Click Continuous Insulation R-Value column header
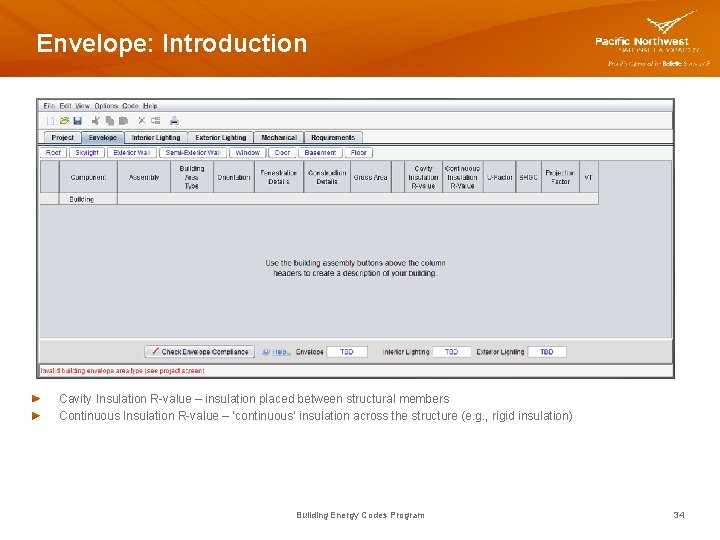 (x=462, y=177)
